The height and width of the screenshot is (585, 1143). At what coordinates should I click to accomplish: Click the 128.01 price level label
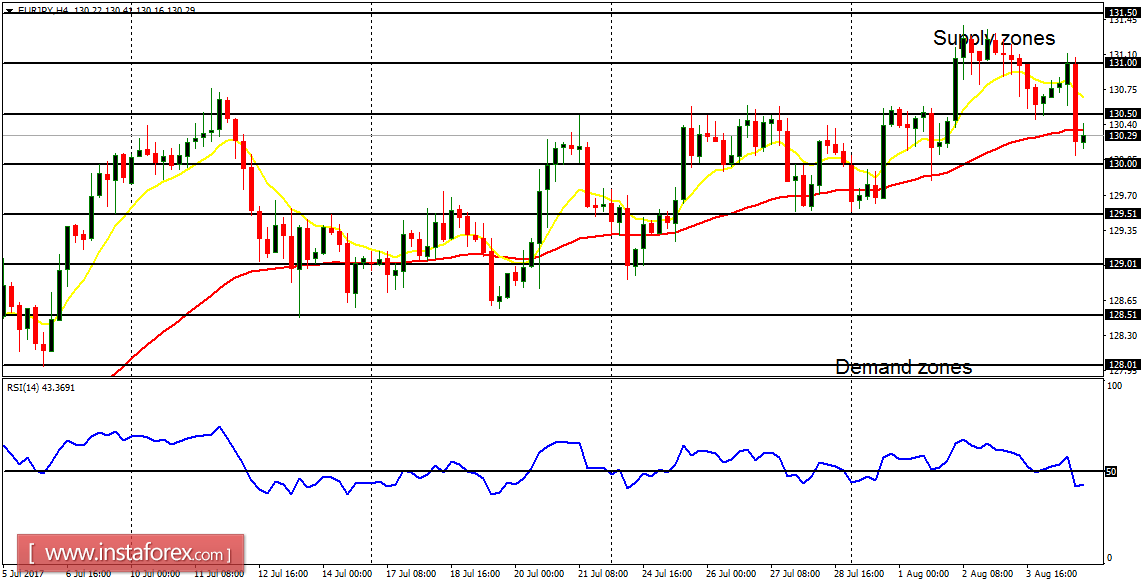point(1121,364)
